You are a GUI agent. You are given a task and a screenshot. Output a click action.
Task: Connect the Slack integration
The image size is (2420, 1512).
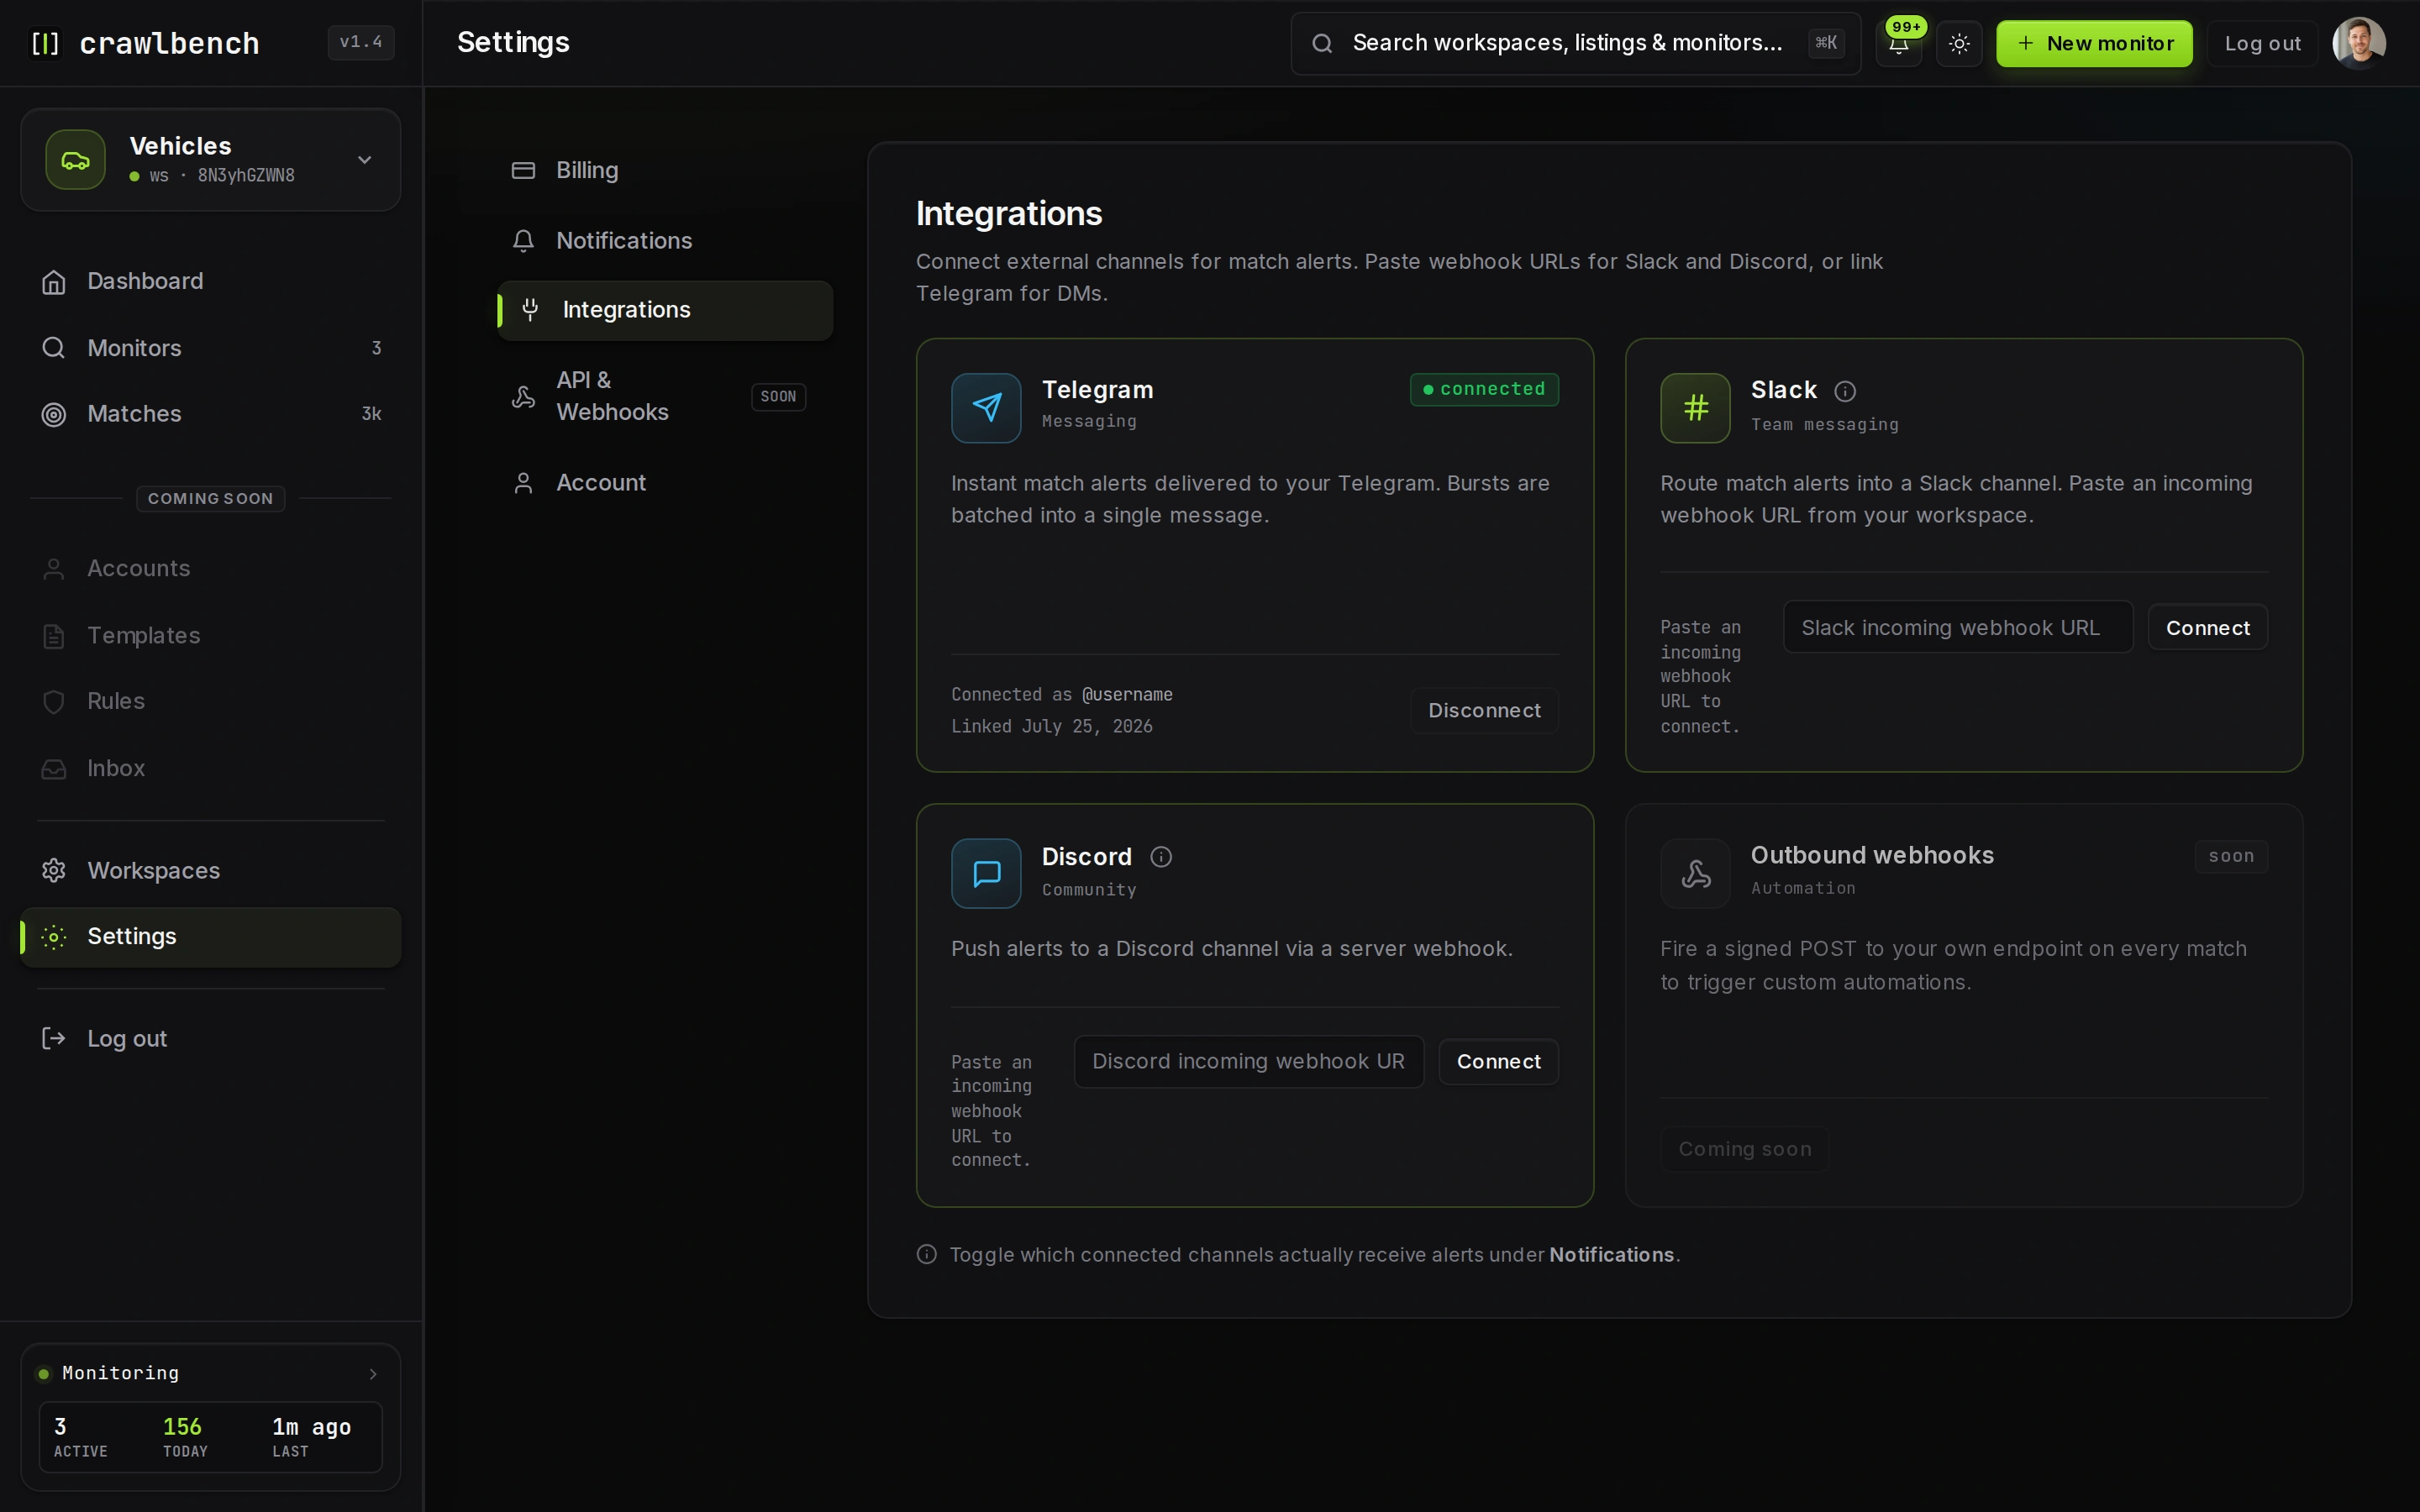pyautogui.click(x=2207, y=628)
